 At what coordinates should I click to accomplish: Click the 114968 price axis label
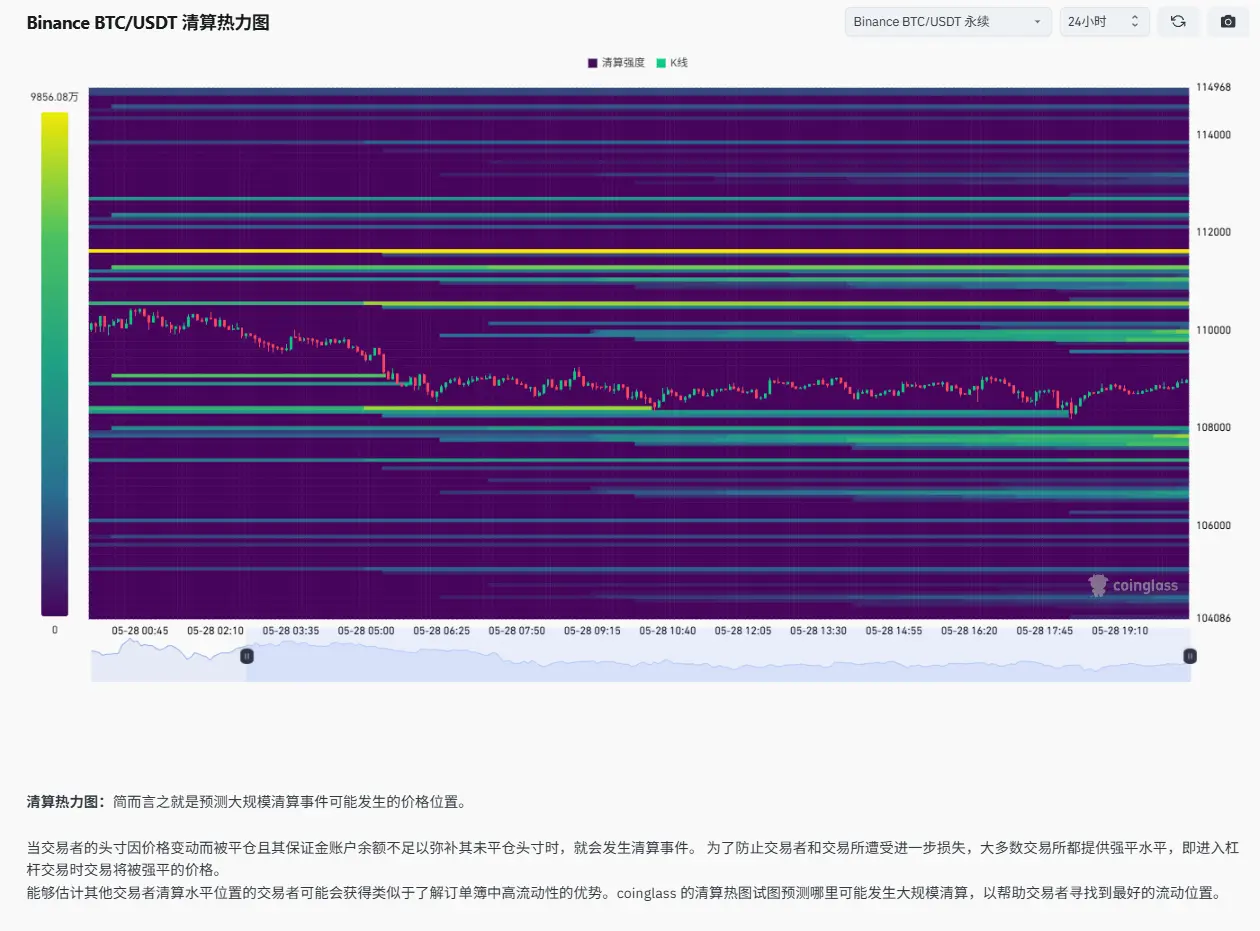(x=1213, y=87)
